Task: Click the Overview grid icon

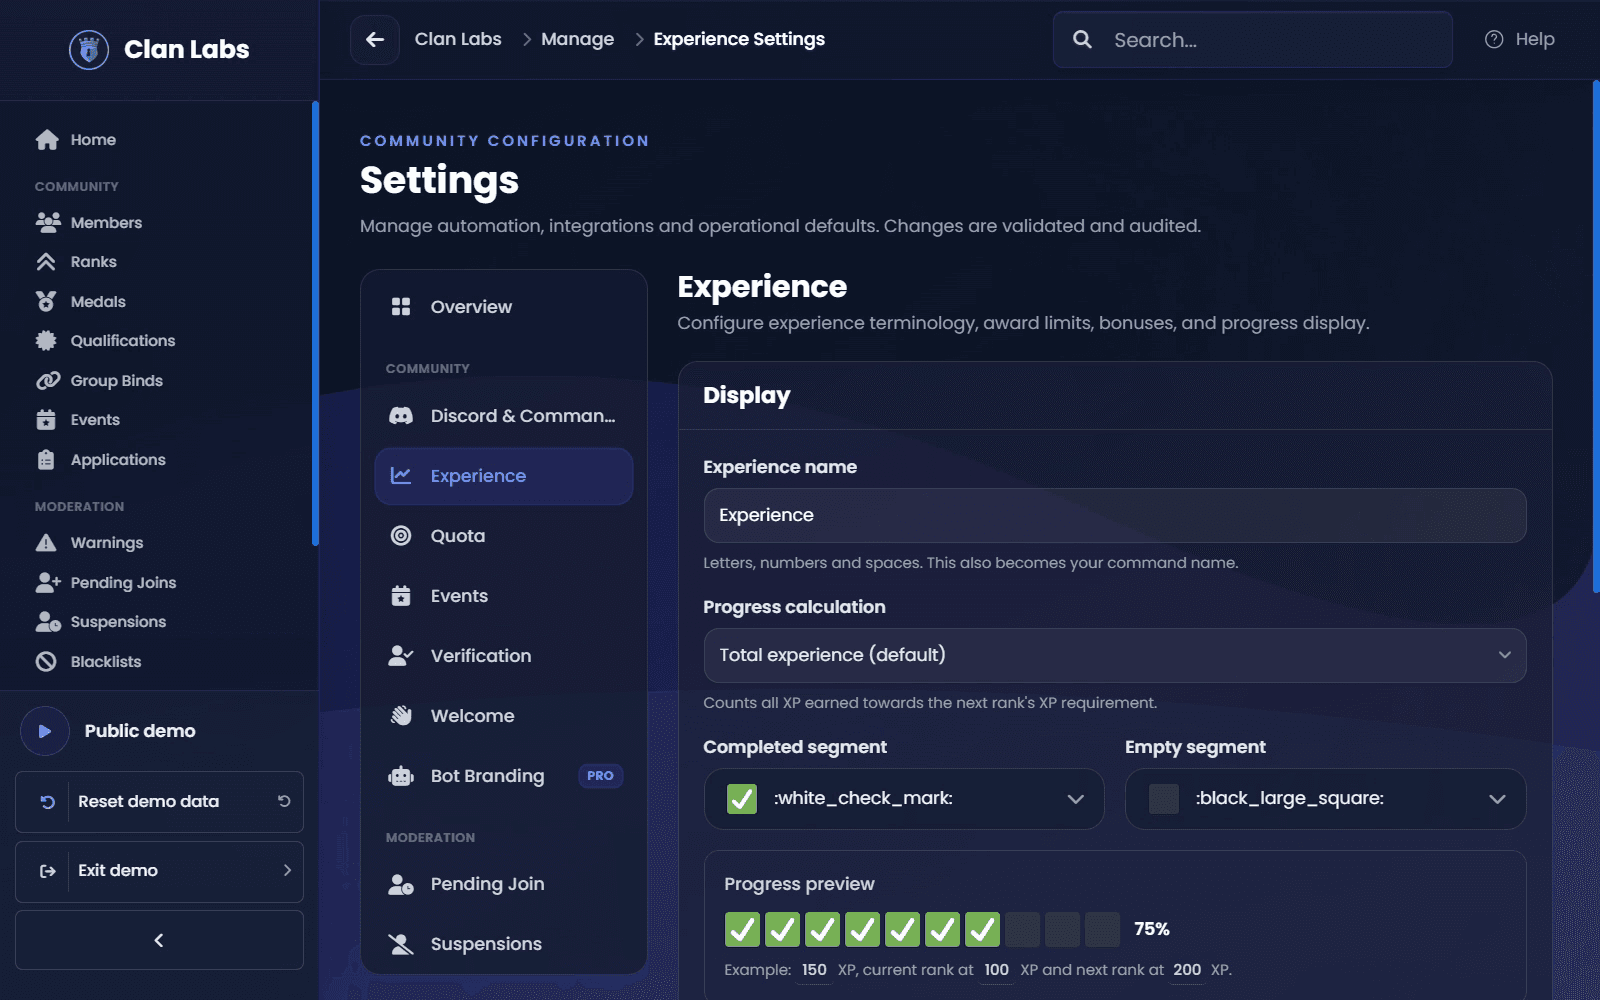Action: [x=401, y=307]
